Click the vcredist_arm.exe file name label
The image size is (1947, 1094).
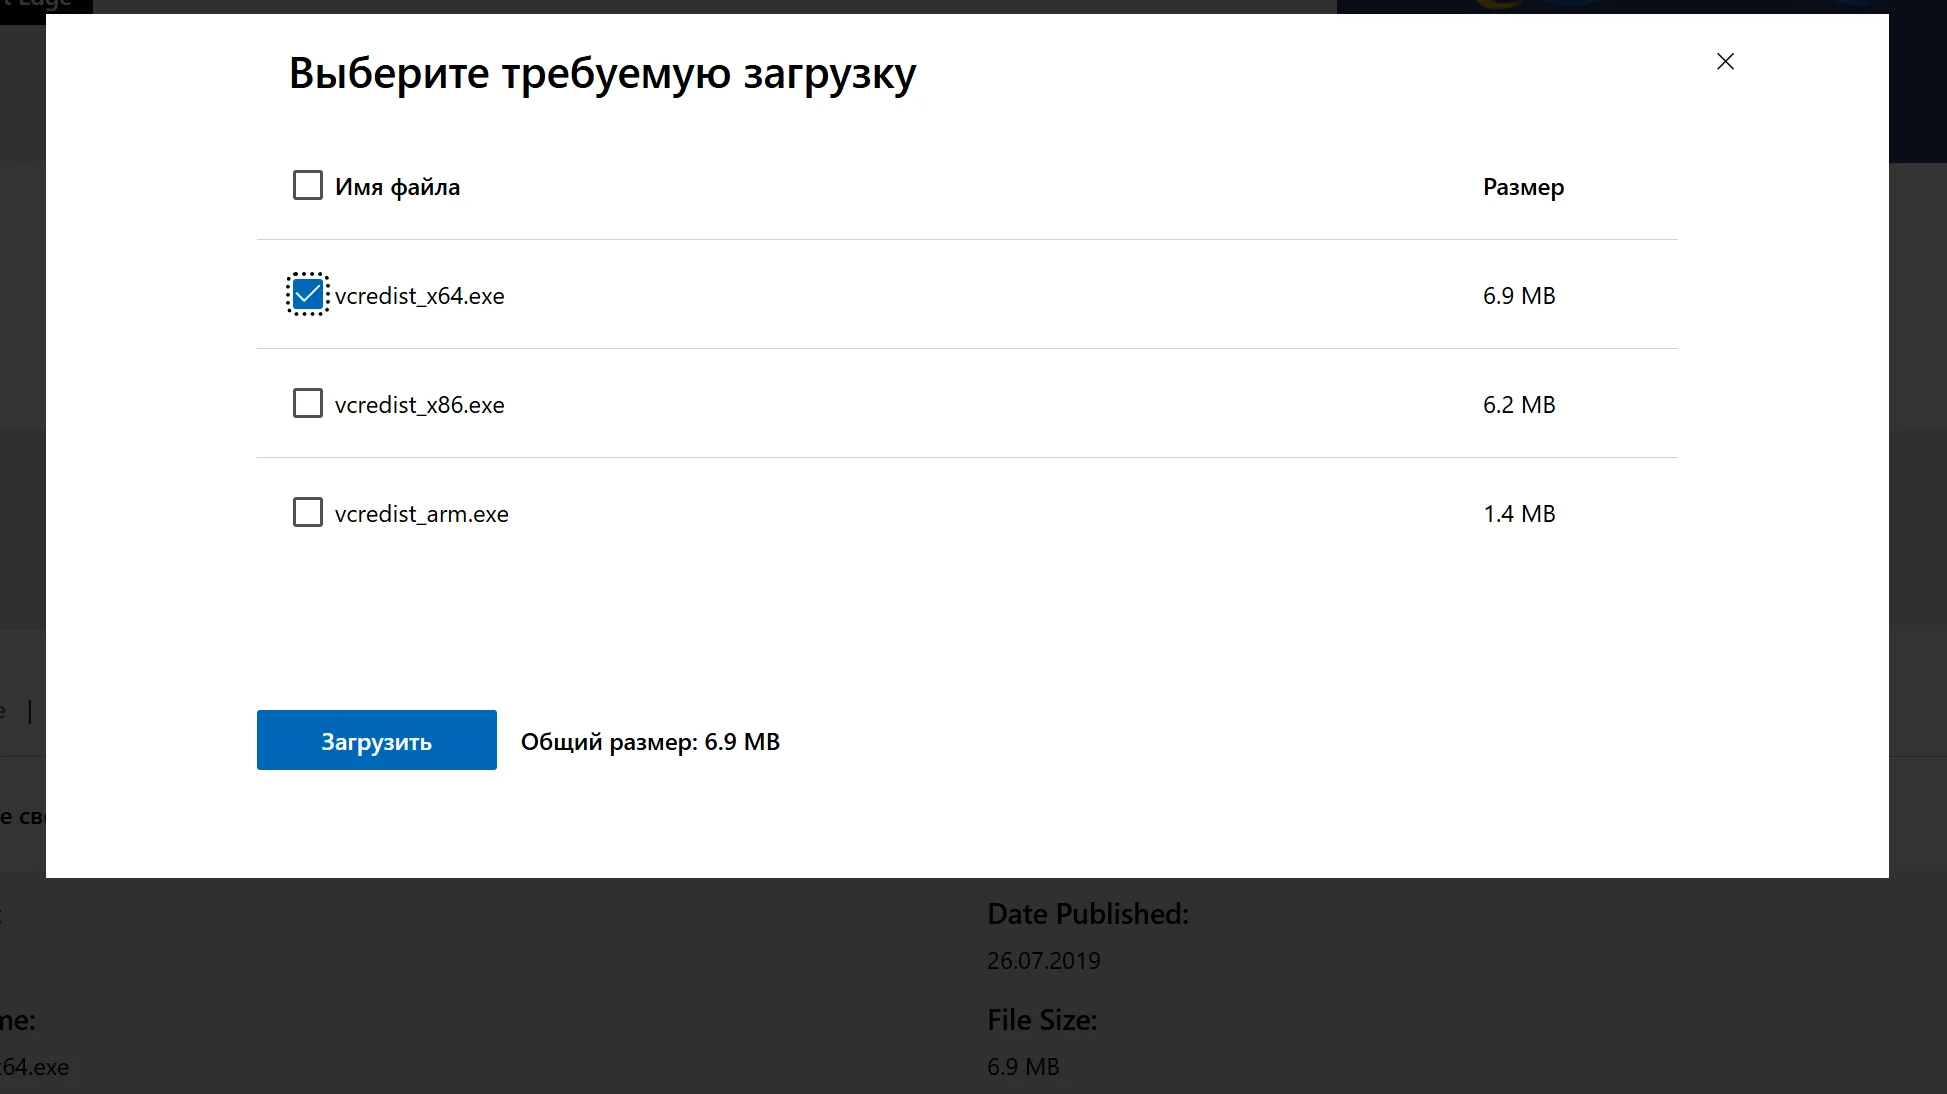pos(421,514)
